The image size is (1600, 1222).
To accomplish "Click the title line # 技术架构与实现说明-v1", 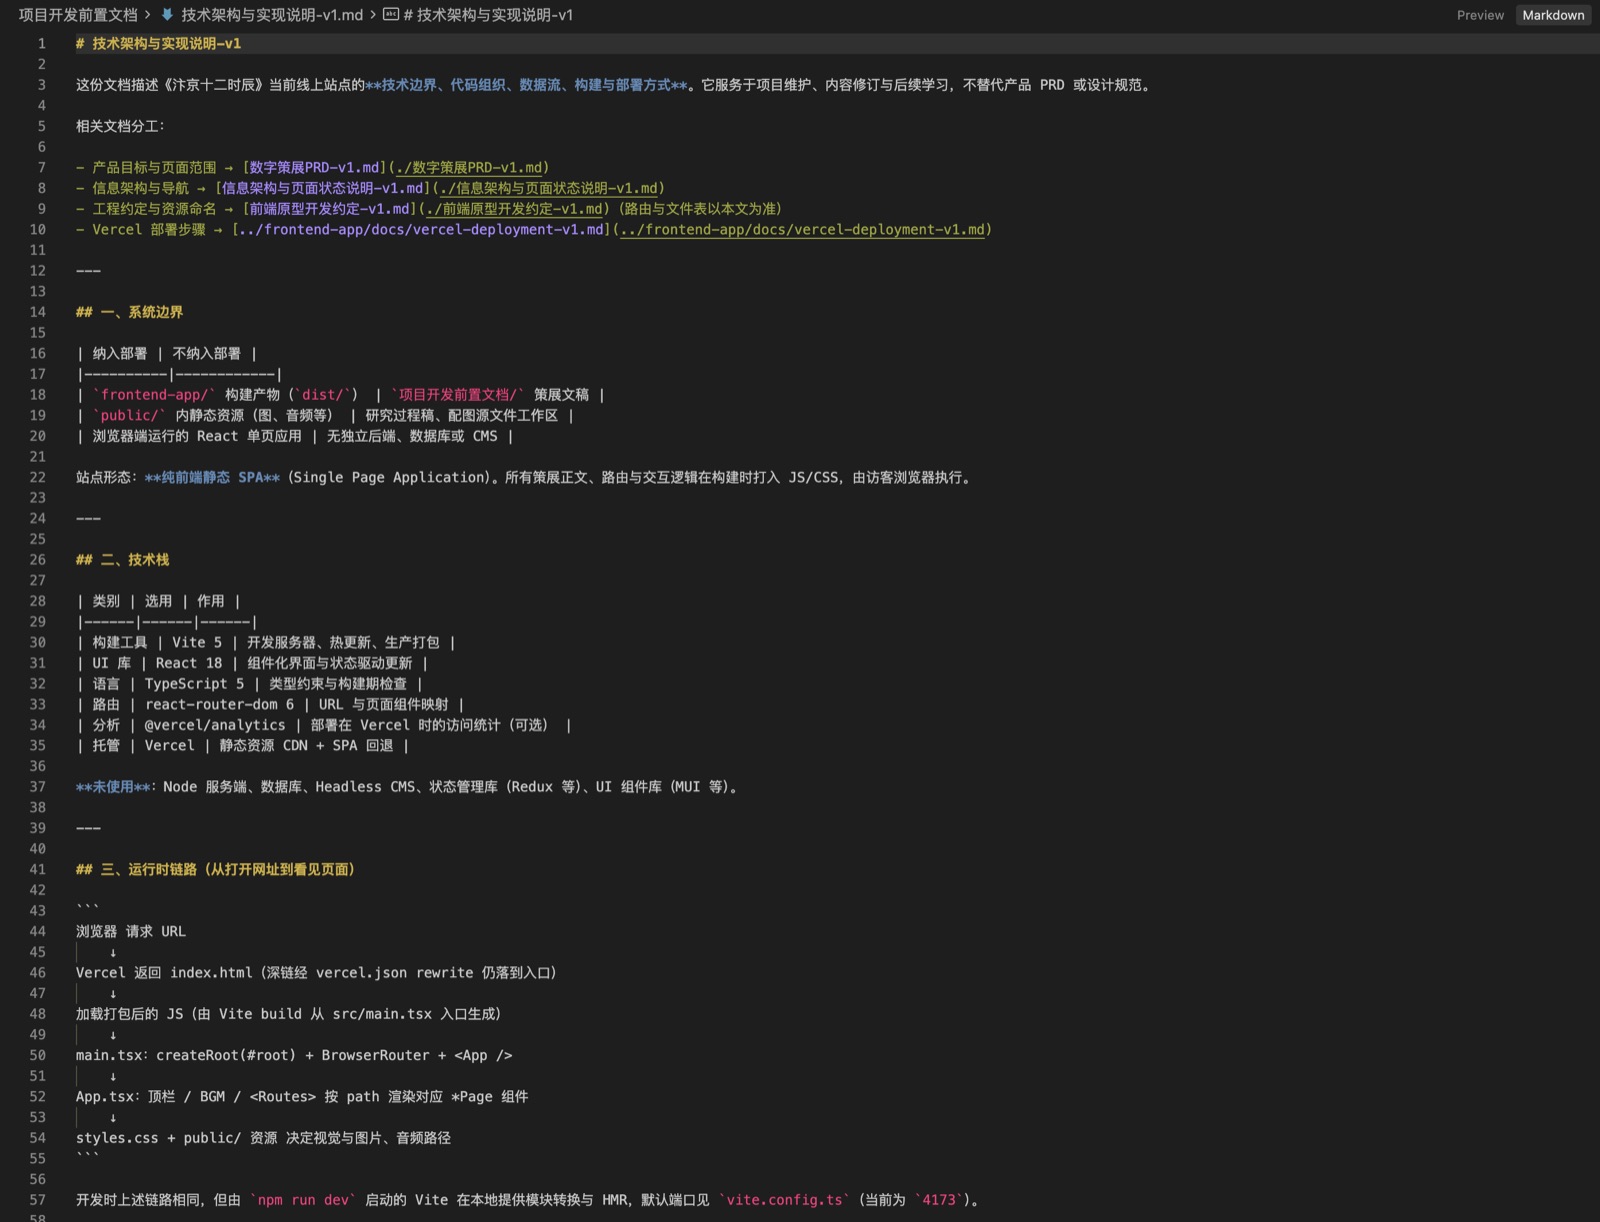I will [158, 44].
